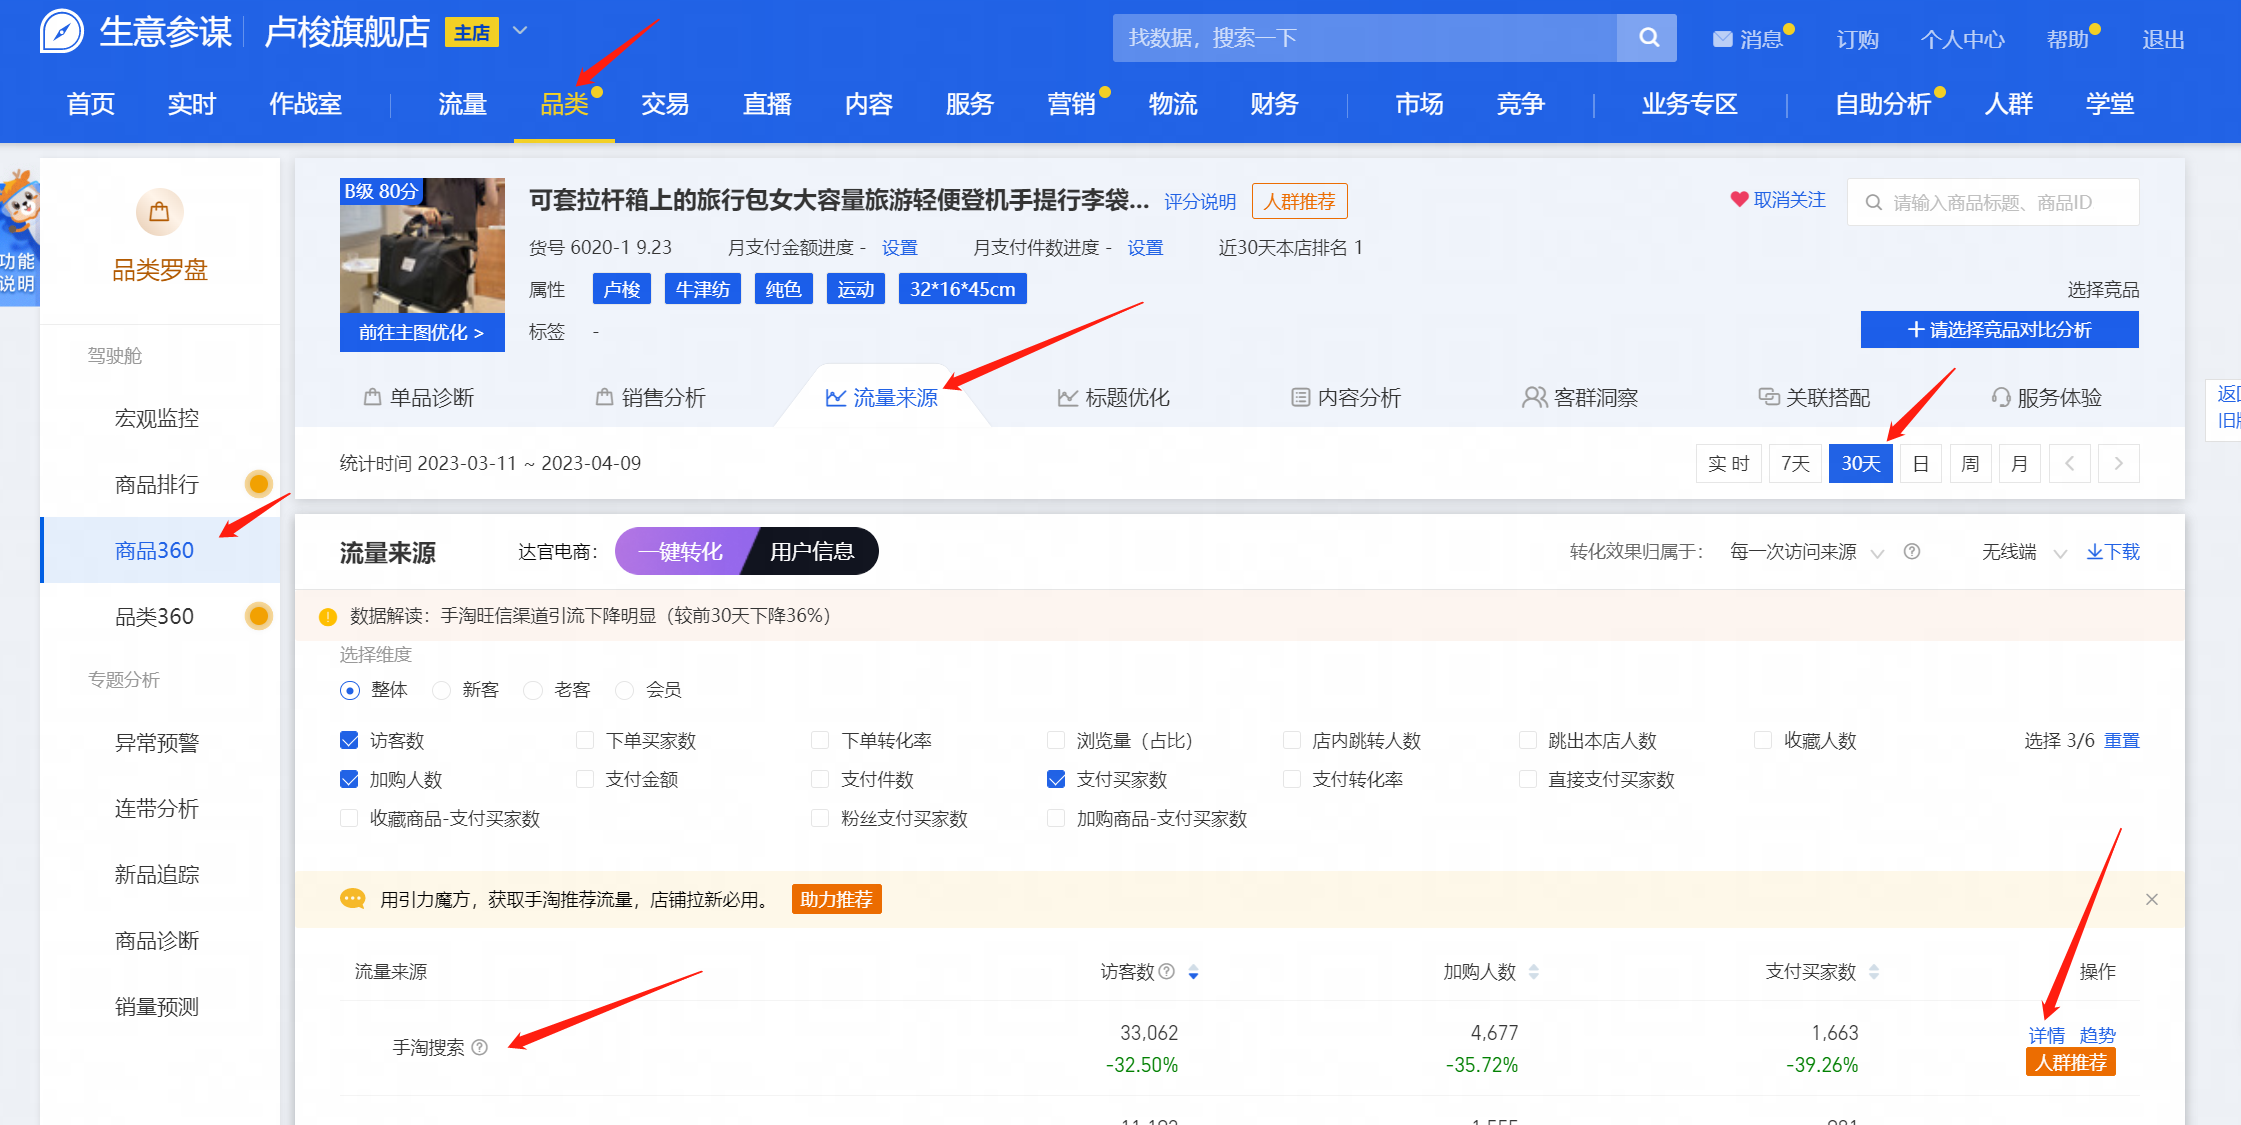Sort by 访客数 column arrow
Screen dimensions: 2241x1125
point(1193,972)
